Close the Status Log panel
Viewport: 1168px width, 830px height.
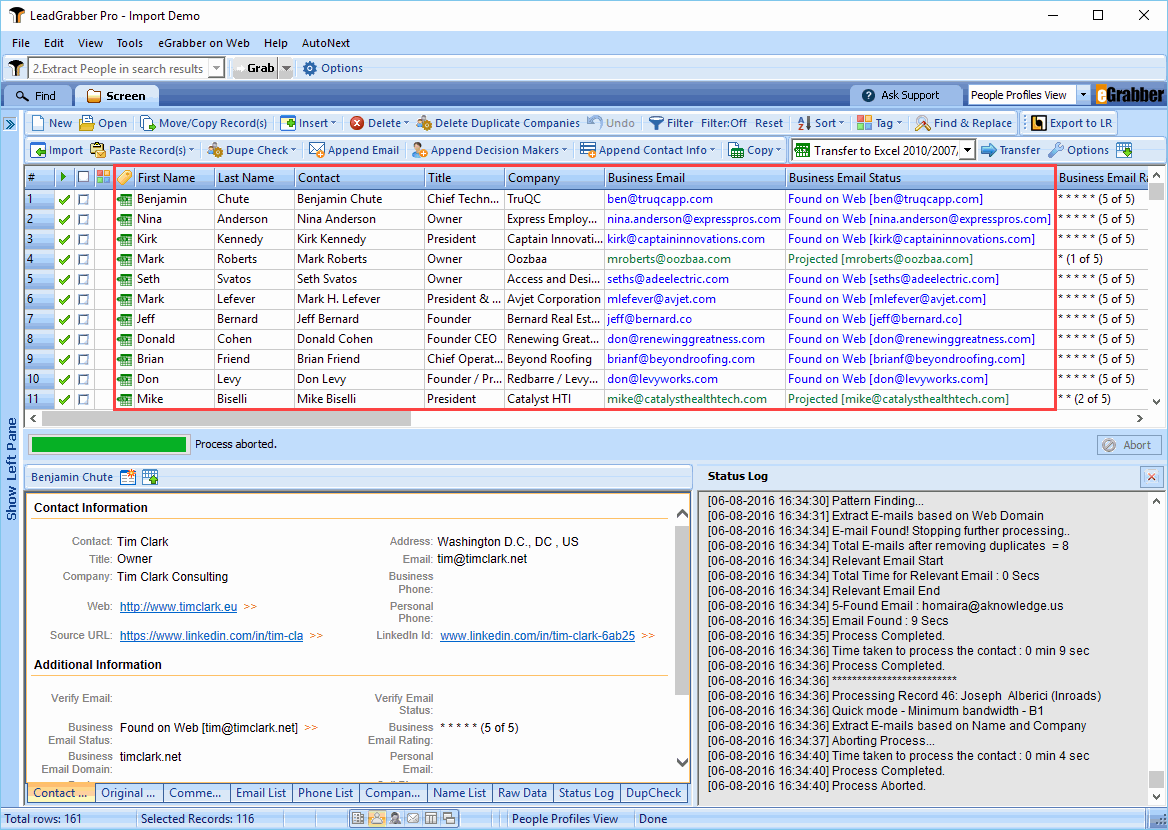pos(1152,477)
